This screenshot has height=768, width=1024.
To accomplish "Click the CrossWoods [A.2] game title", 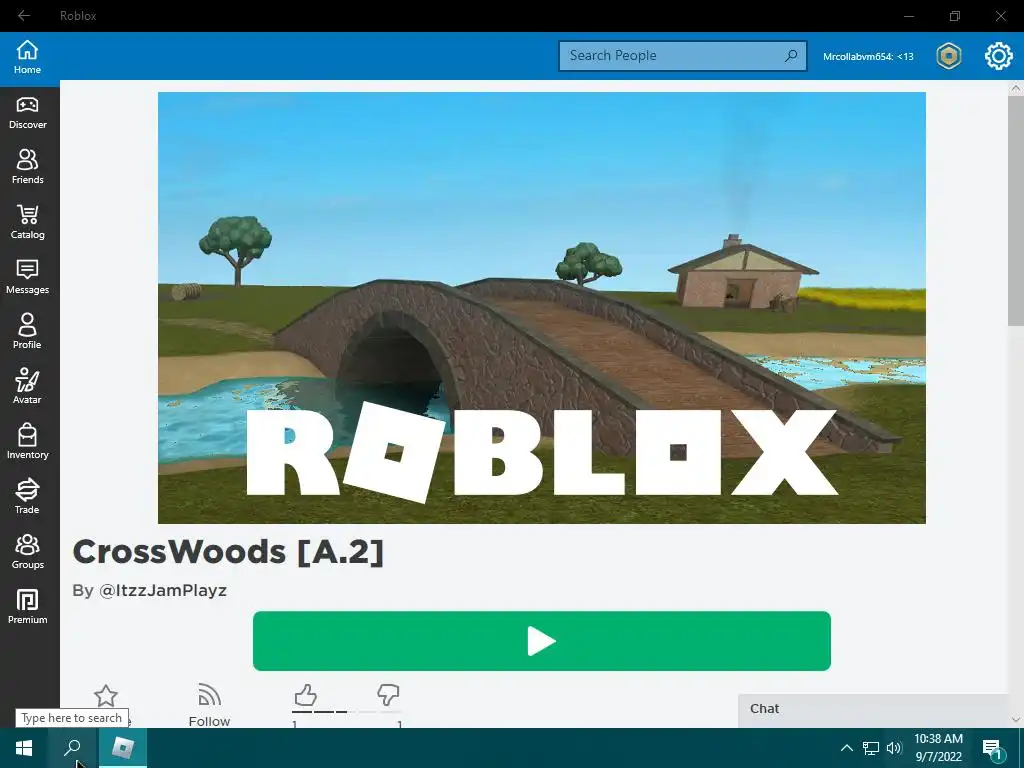I will tap(228, 552).
